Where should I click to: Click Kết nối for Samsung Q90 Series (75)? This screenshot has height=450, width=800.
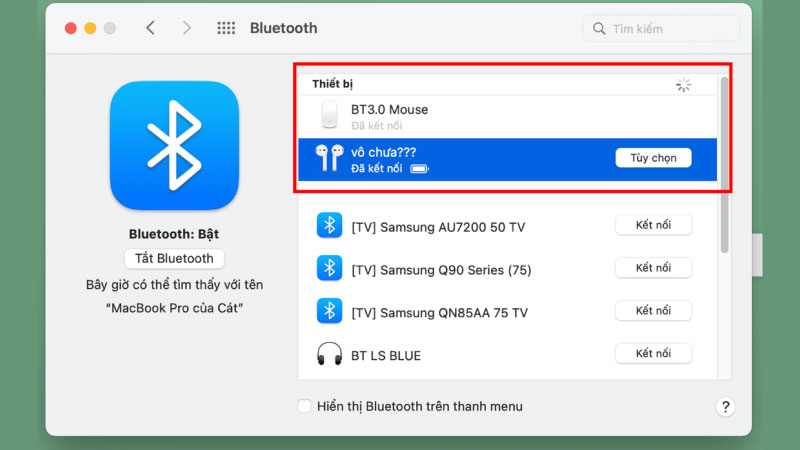[653, 268]
